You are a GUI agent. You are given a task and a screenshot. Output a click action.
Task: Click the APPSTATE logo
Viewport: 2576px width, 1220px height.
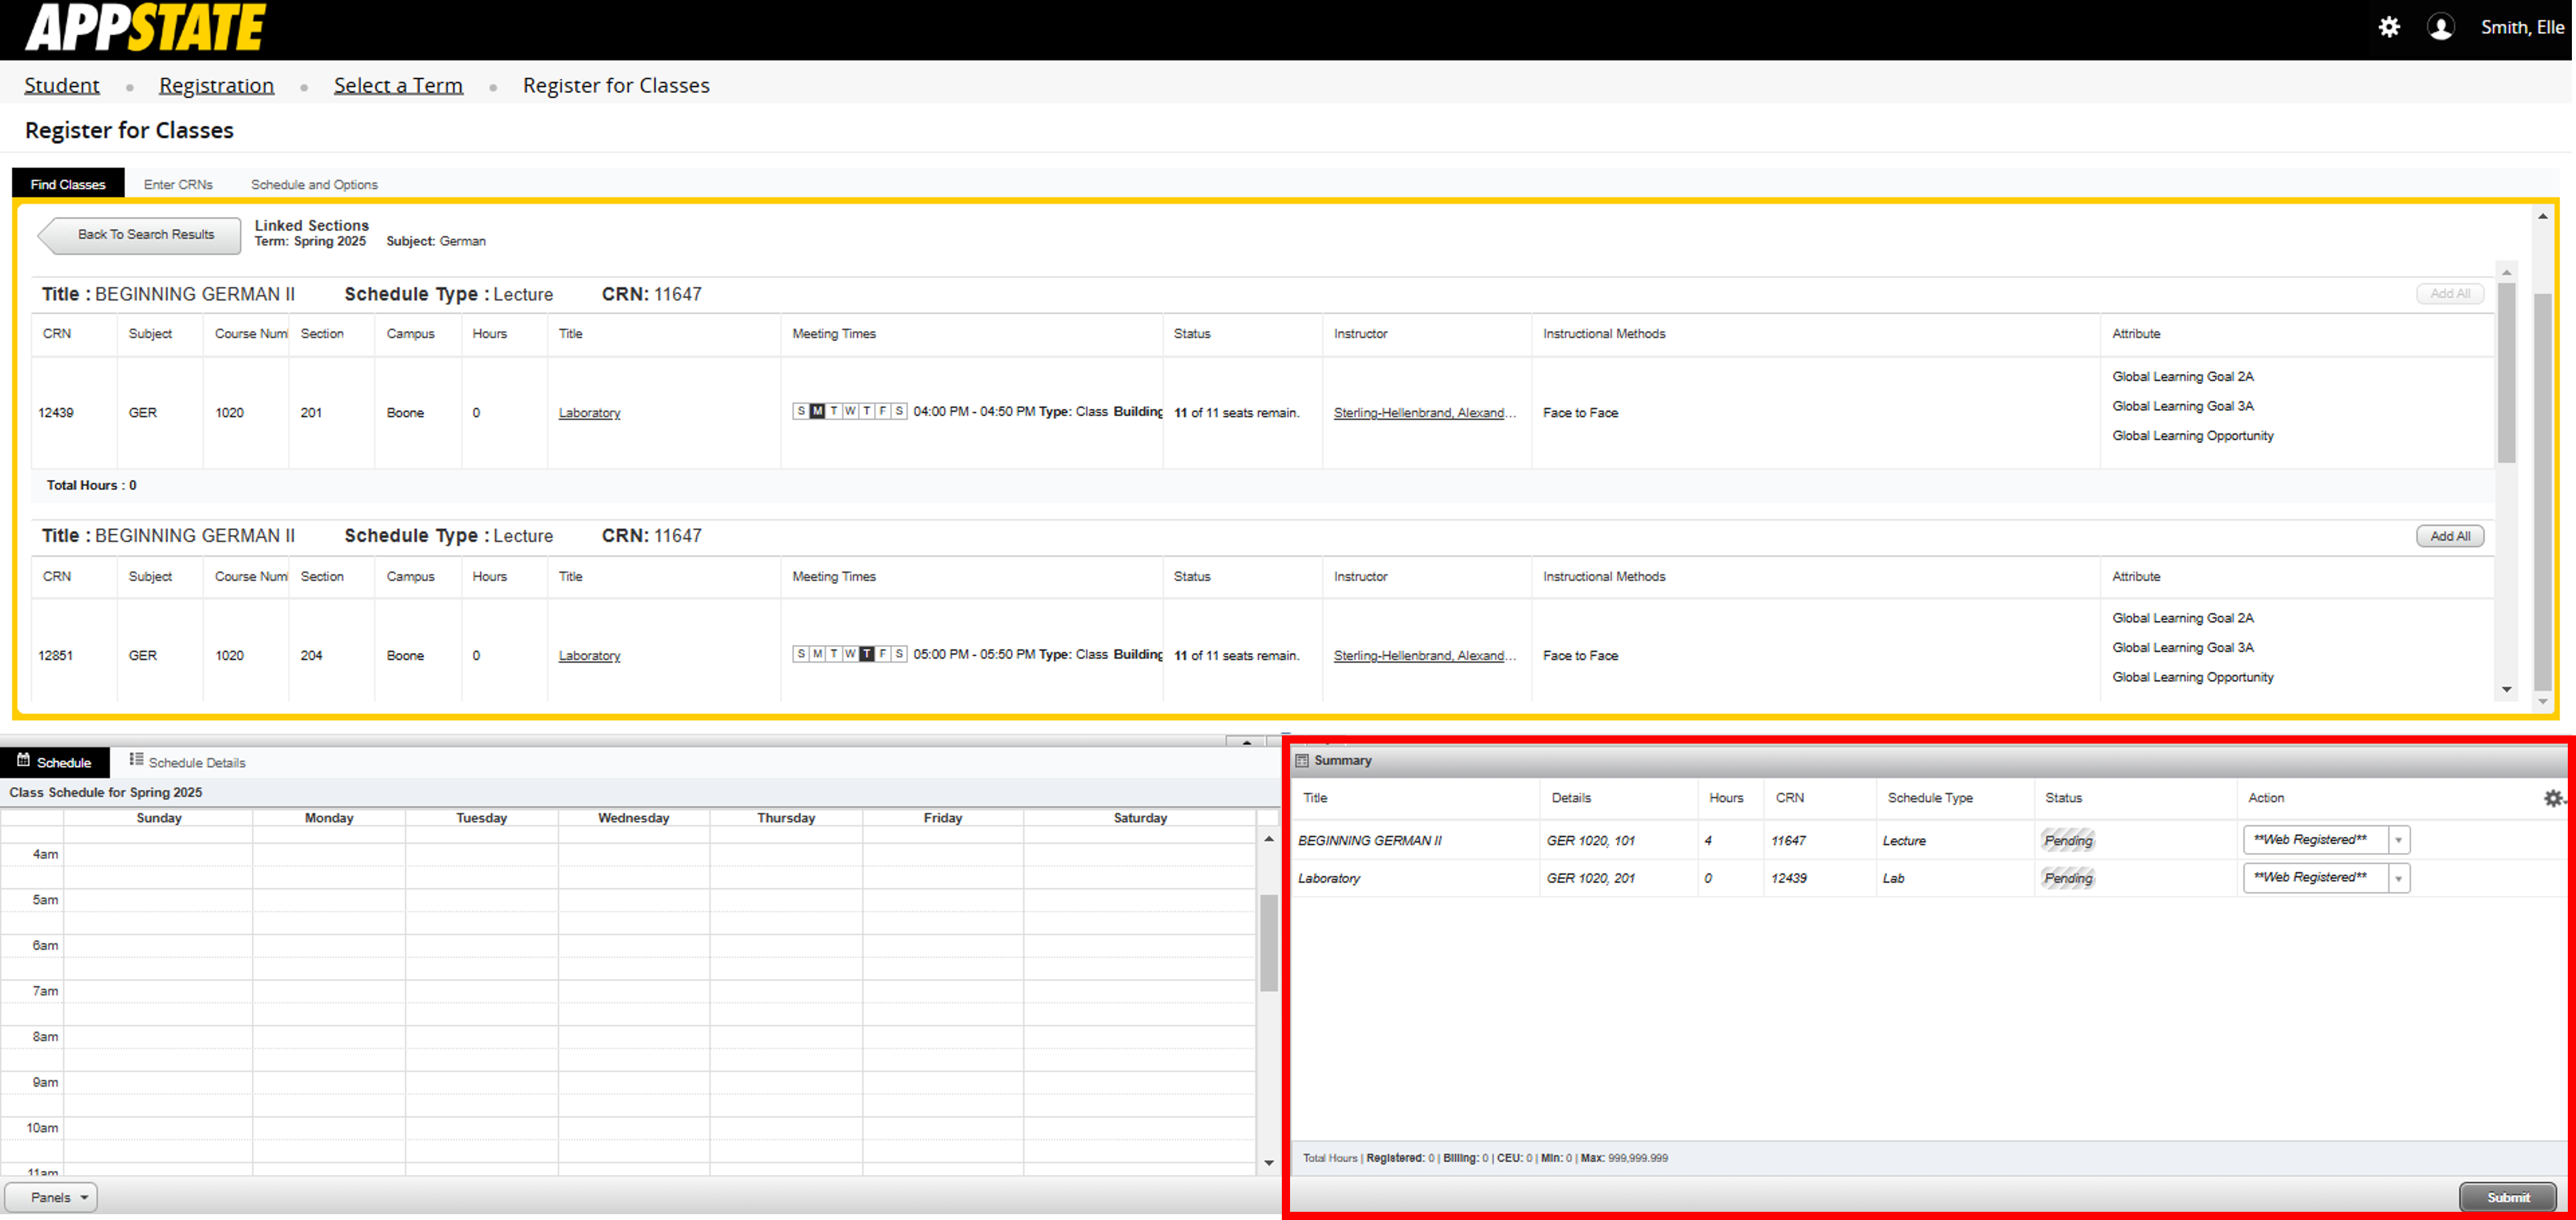[145, 27]
